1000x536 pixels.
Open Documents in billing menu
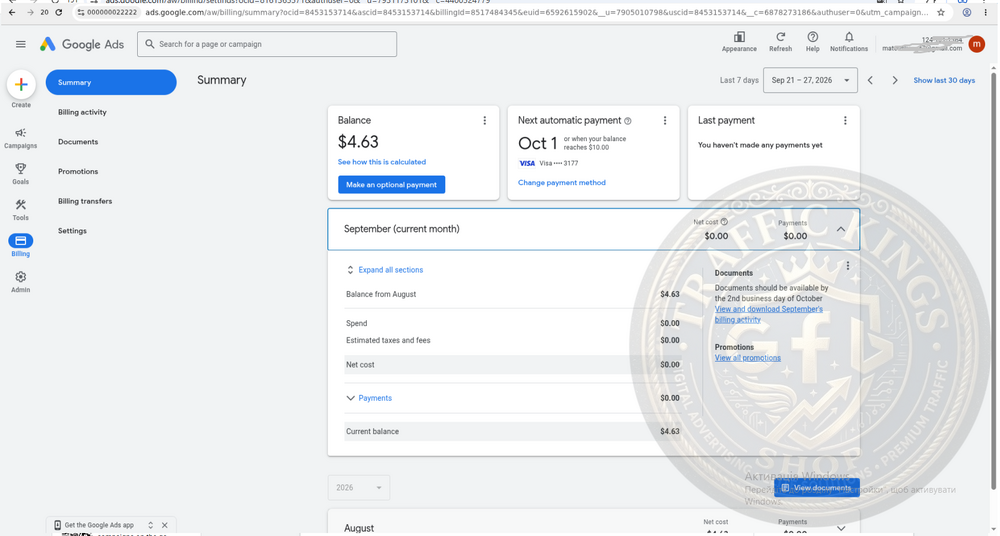(78, 142)
